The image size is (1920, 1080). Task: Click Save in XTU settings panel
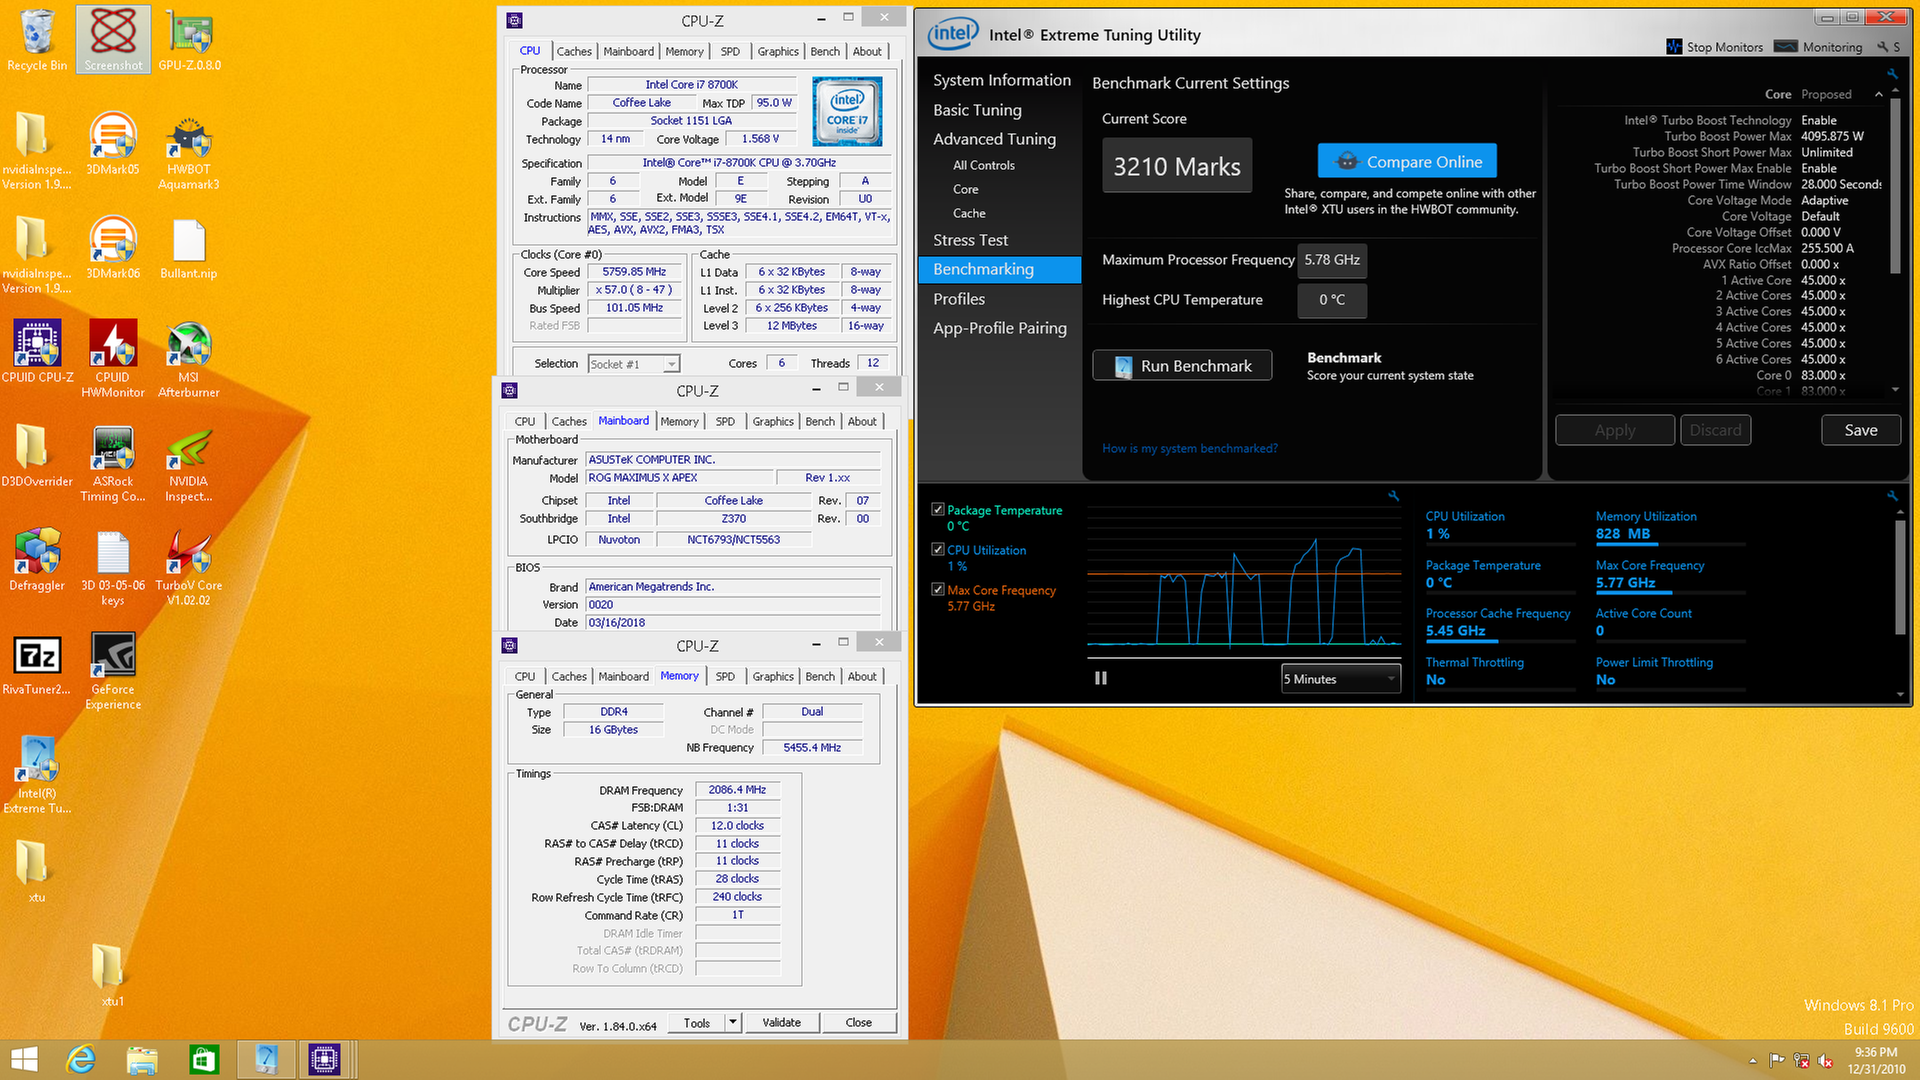(x=1860, y=430)
